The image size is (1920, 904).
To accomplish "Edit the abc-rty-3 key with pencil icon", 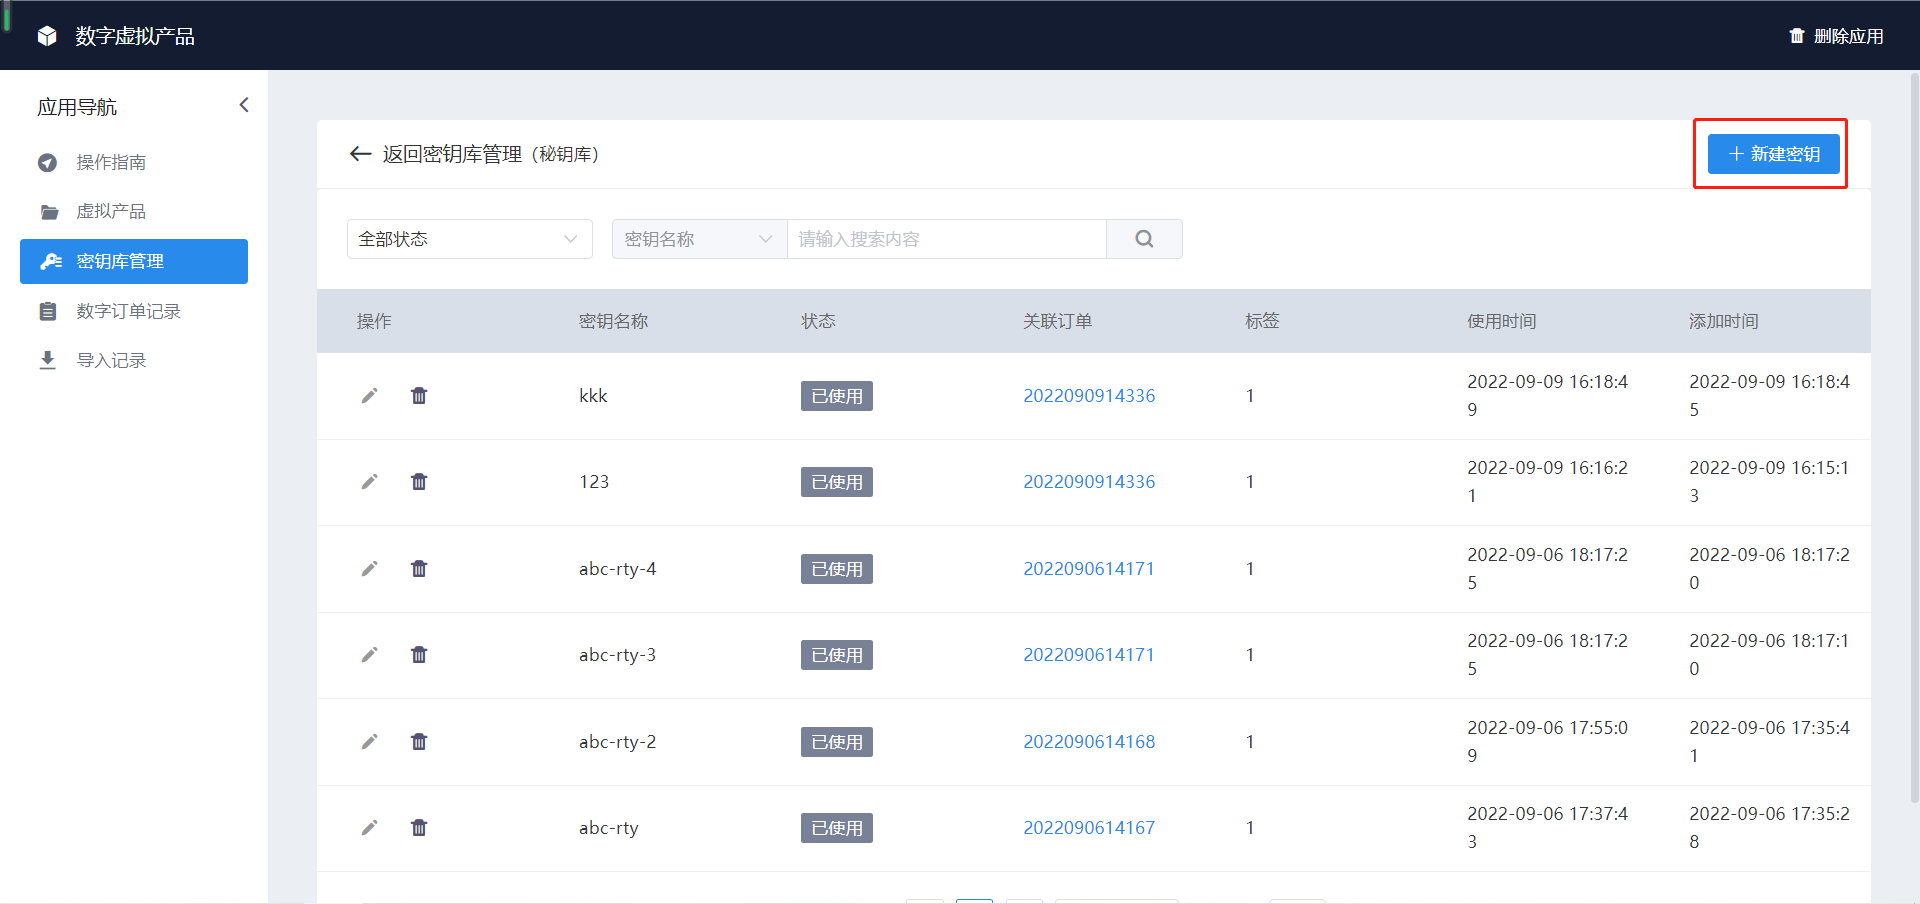I will coord(369,655).
